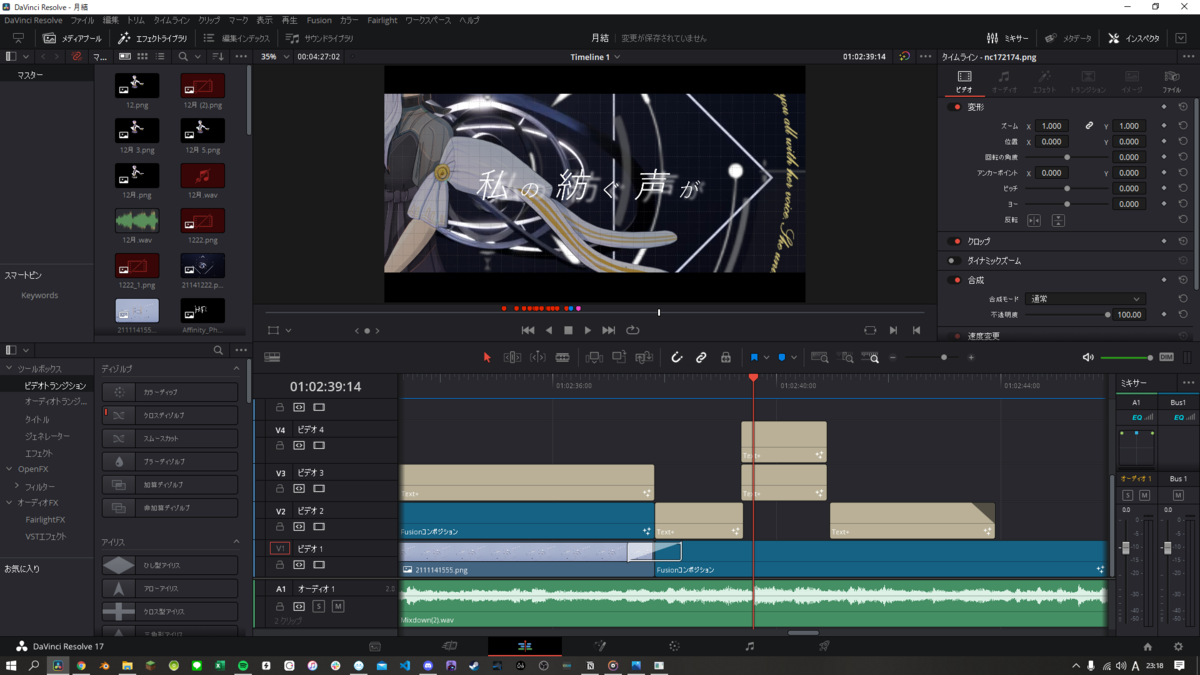1200x675 pixels.
Task: Click the Full Extent Zoom icon
Action: tap(820, 357)
